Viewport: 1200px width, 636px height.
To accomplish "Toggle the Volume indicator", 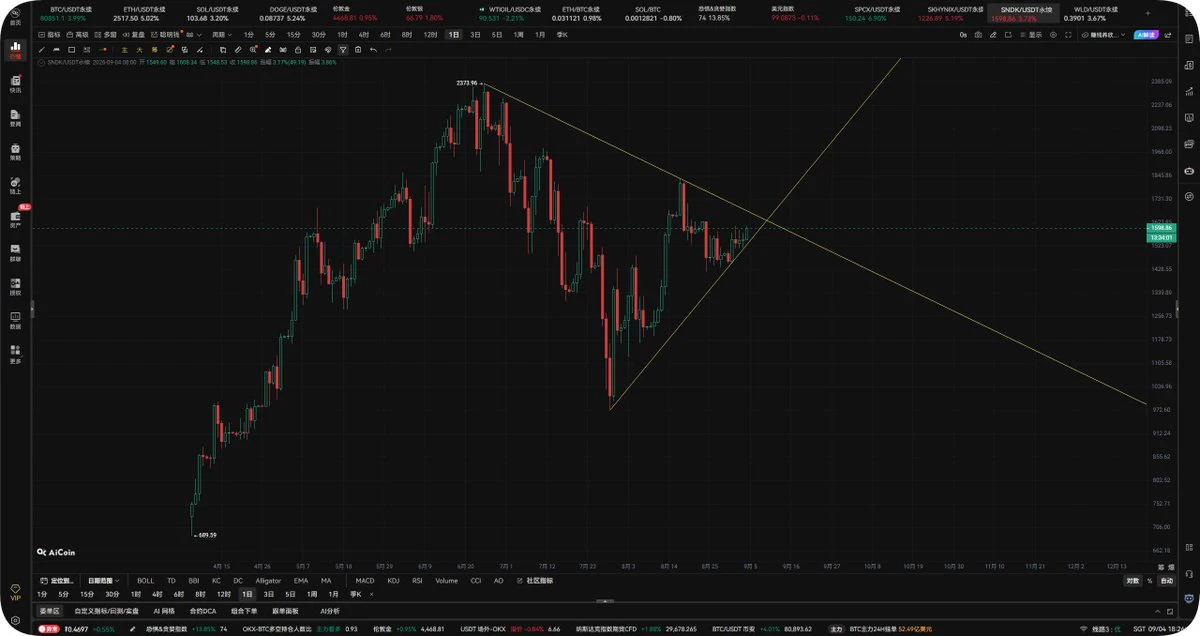I will [446, 581].
